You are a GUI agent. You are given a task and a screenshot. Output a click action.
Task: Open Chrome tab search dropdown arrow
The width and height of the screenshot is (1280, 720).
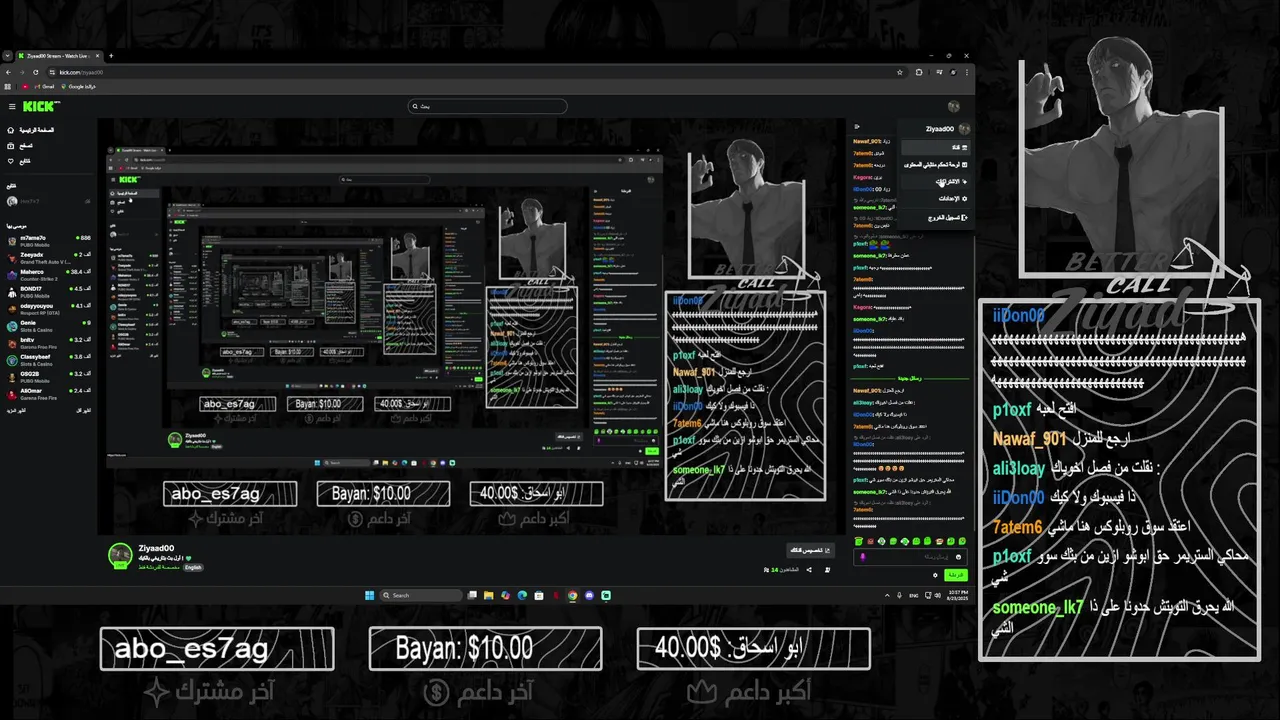(x=8, y=56)
